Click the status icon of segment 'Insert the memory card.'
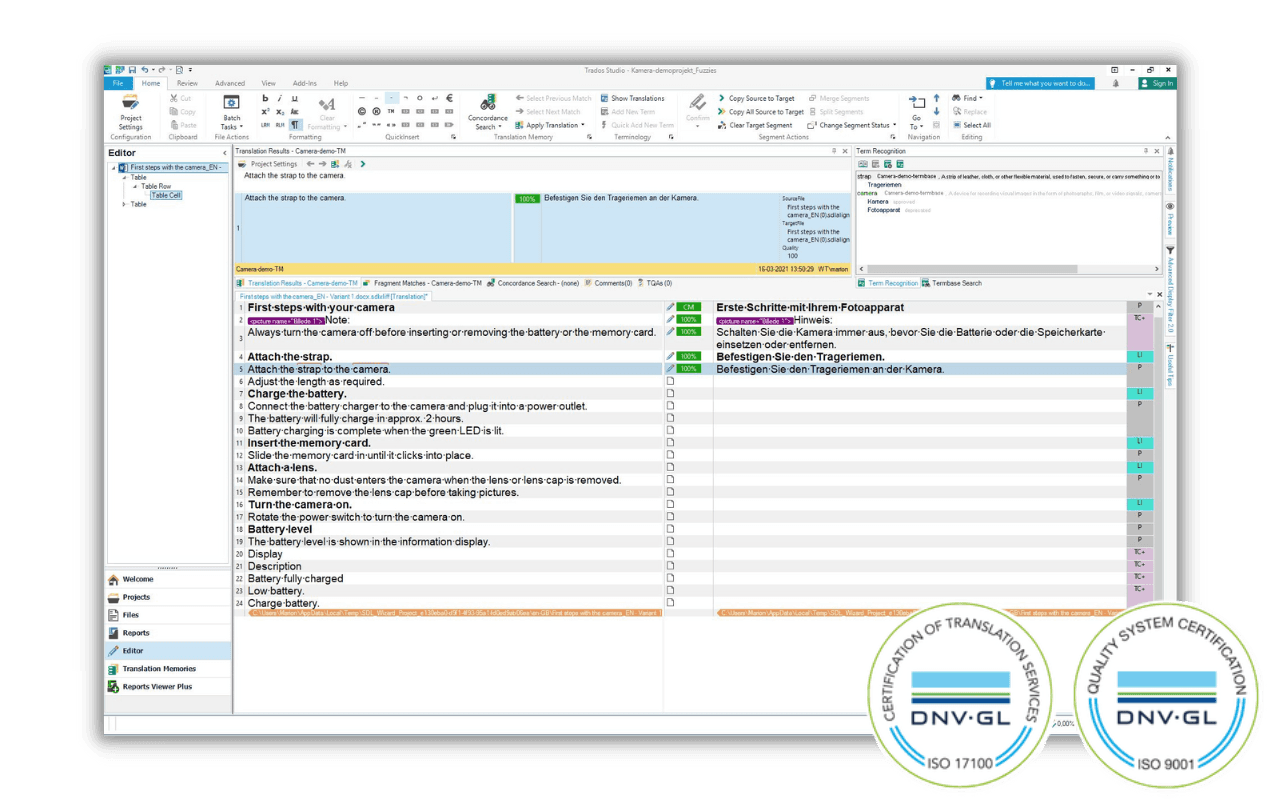 670,443
